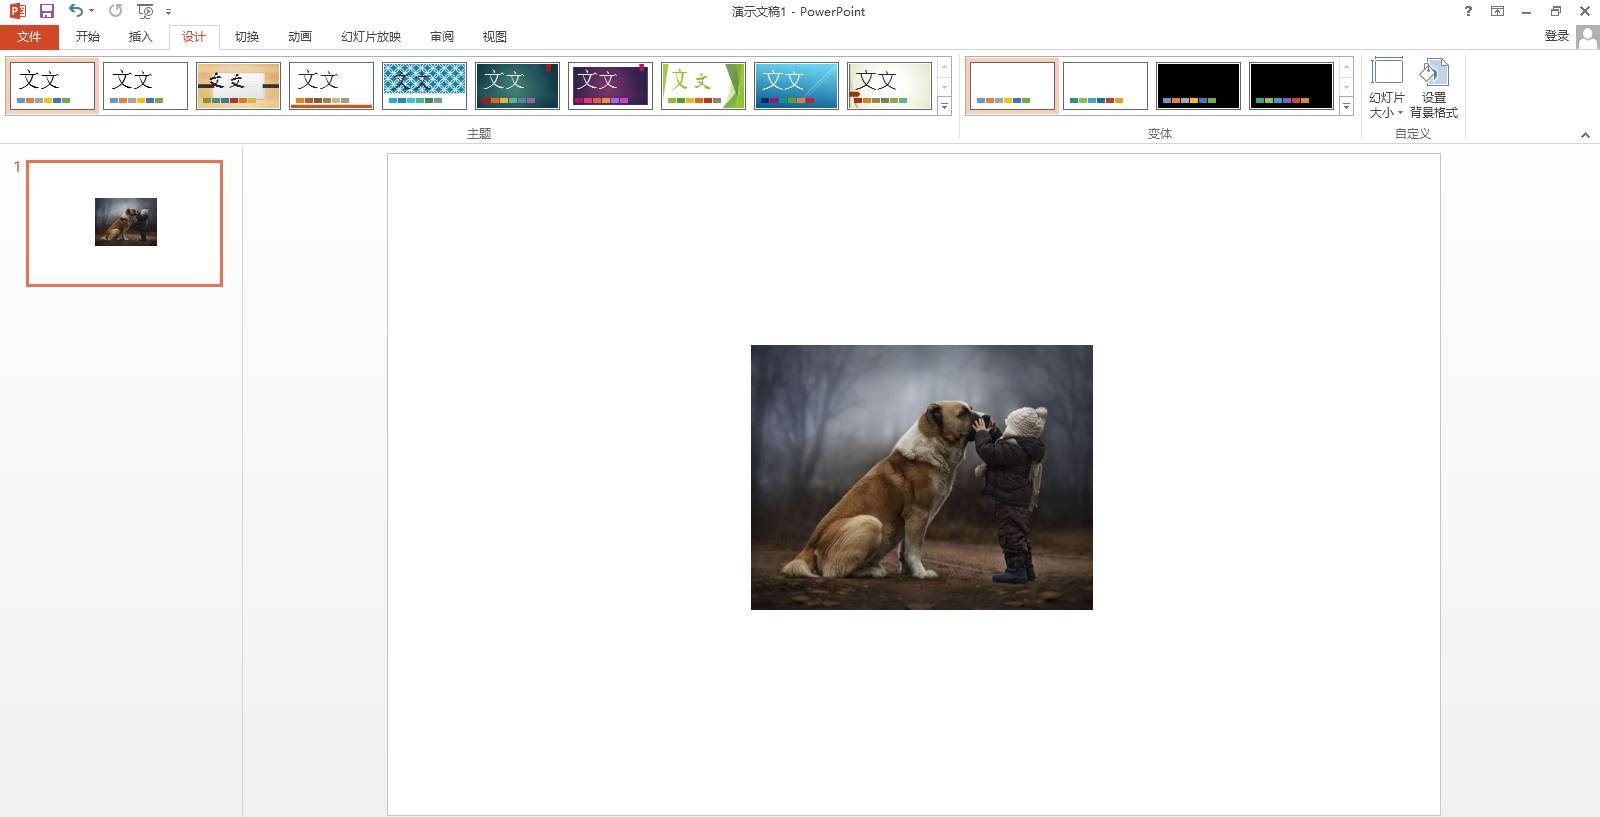Open the 幻灯片大小 dropdown
Screen dimensions: 1600x817
[1387, 89]
